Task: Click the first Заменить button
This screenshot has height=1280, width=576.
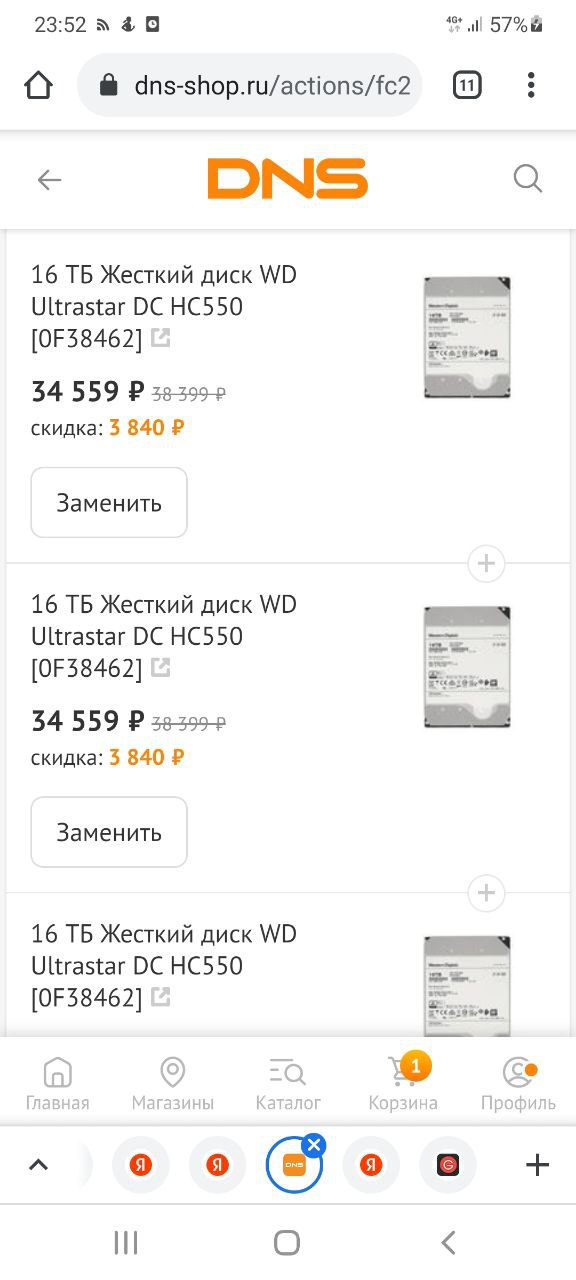Action: (x=109, y=503)
